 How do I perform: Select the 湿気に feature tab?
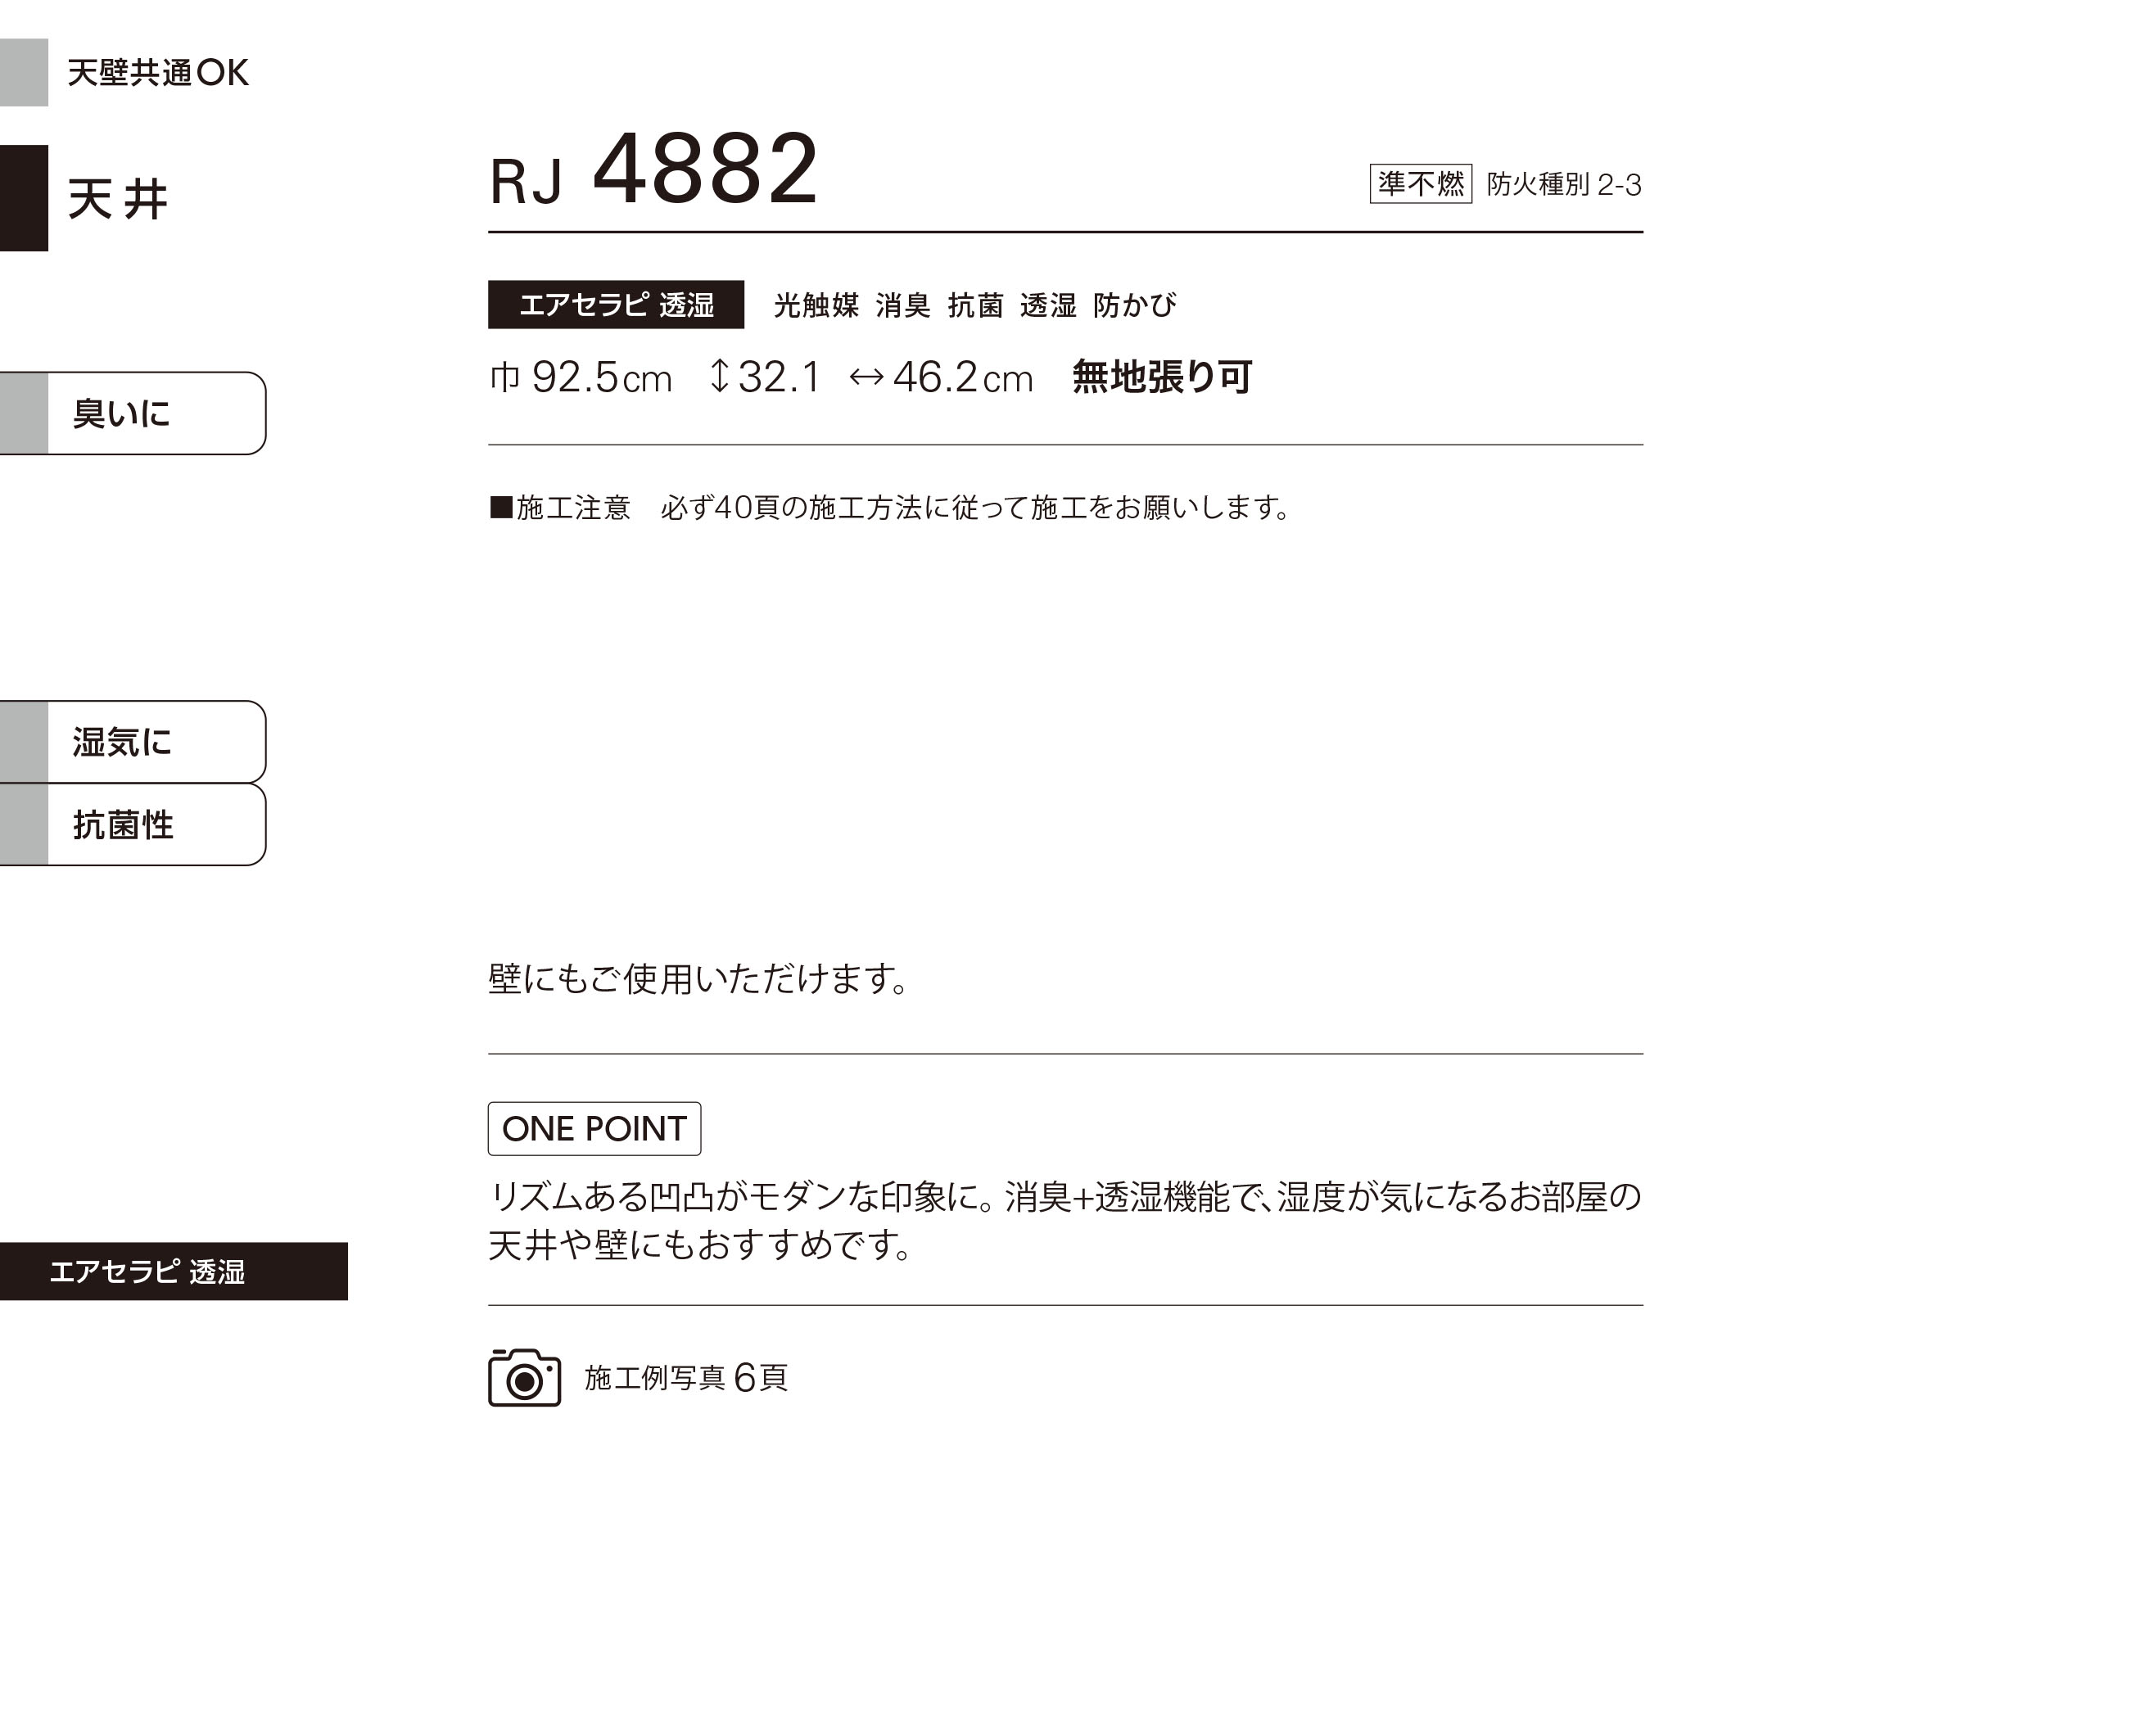(133, 742)
